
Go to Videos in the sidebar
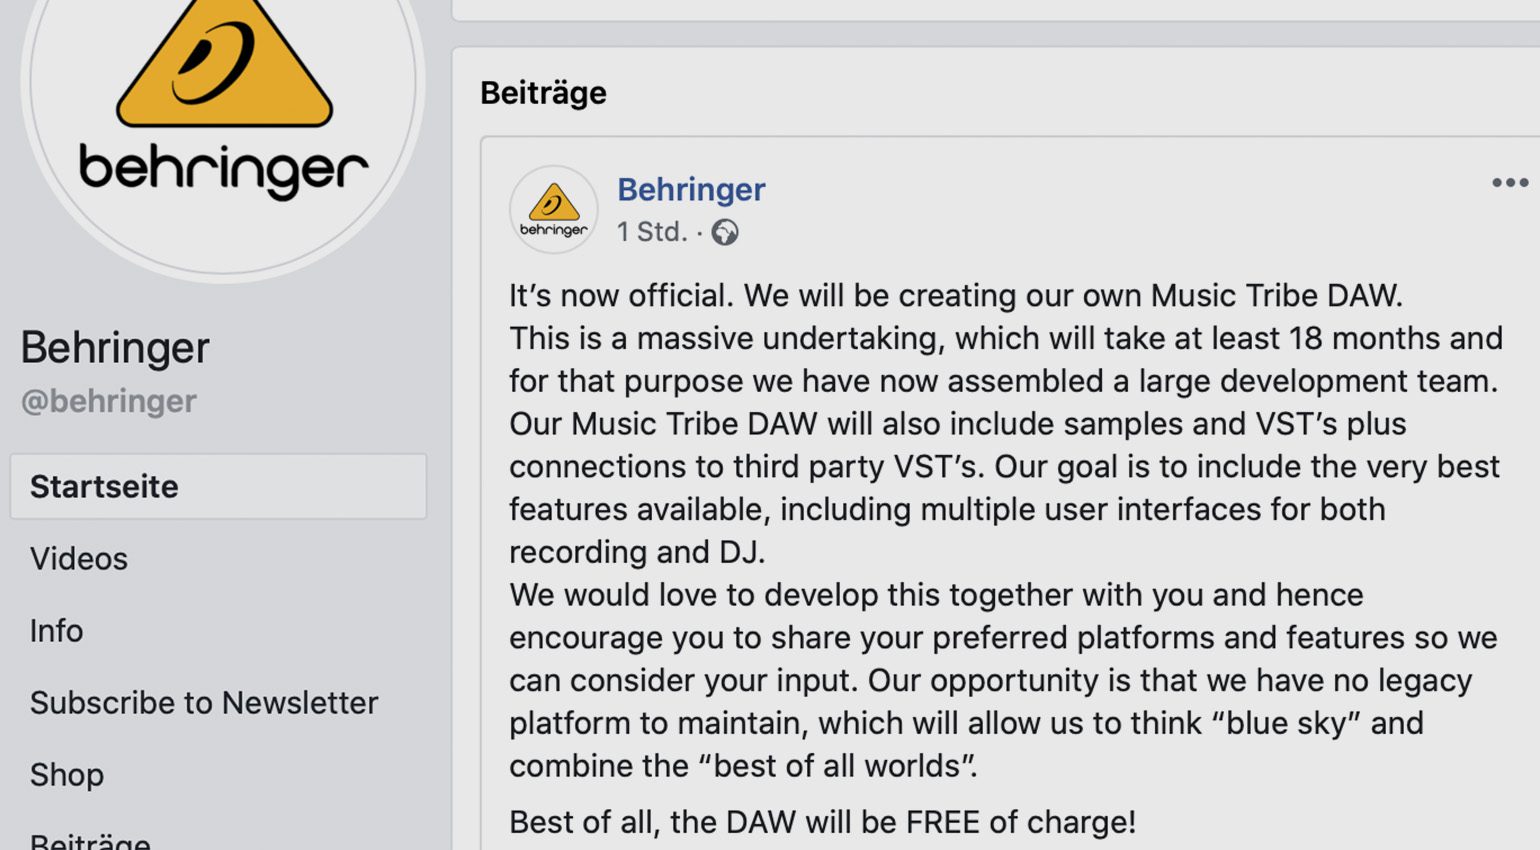pos(79,558)
